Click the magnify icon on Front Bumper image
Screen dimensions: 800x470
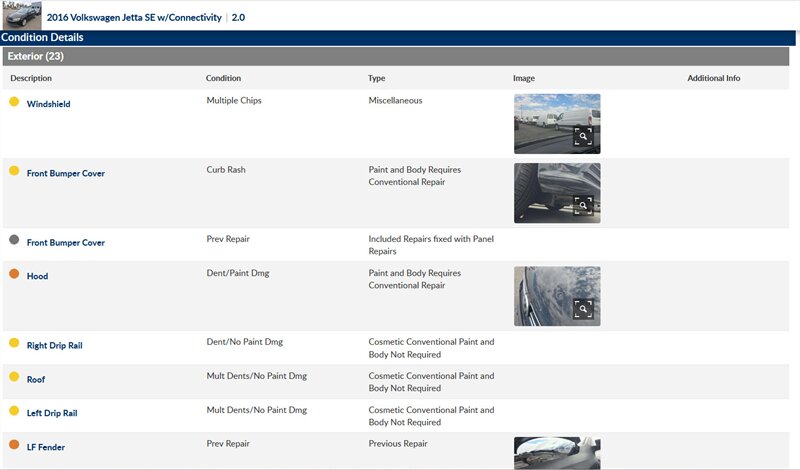click(583, 206)
